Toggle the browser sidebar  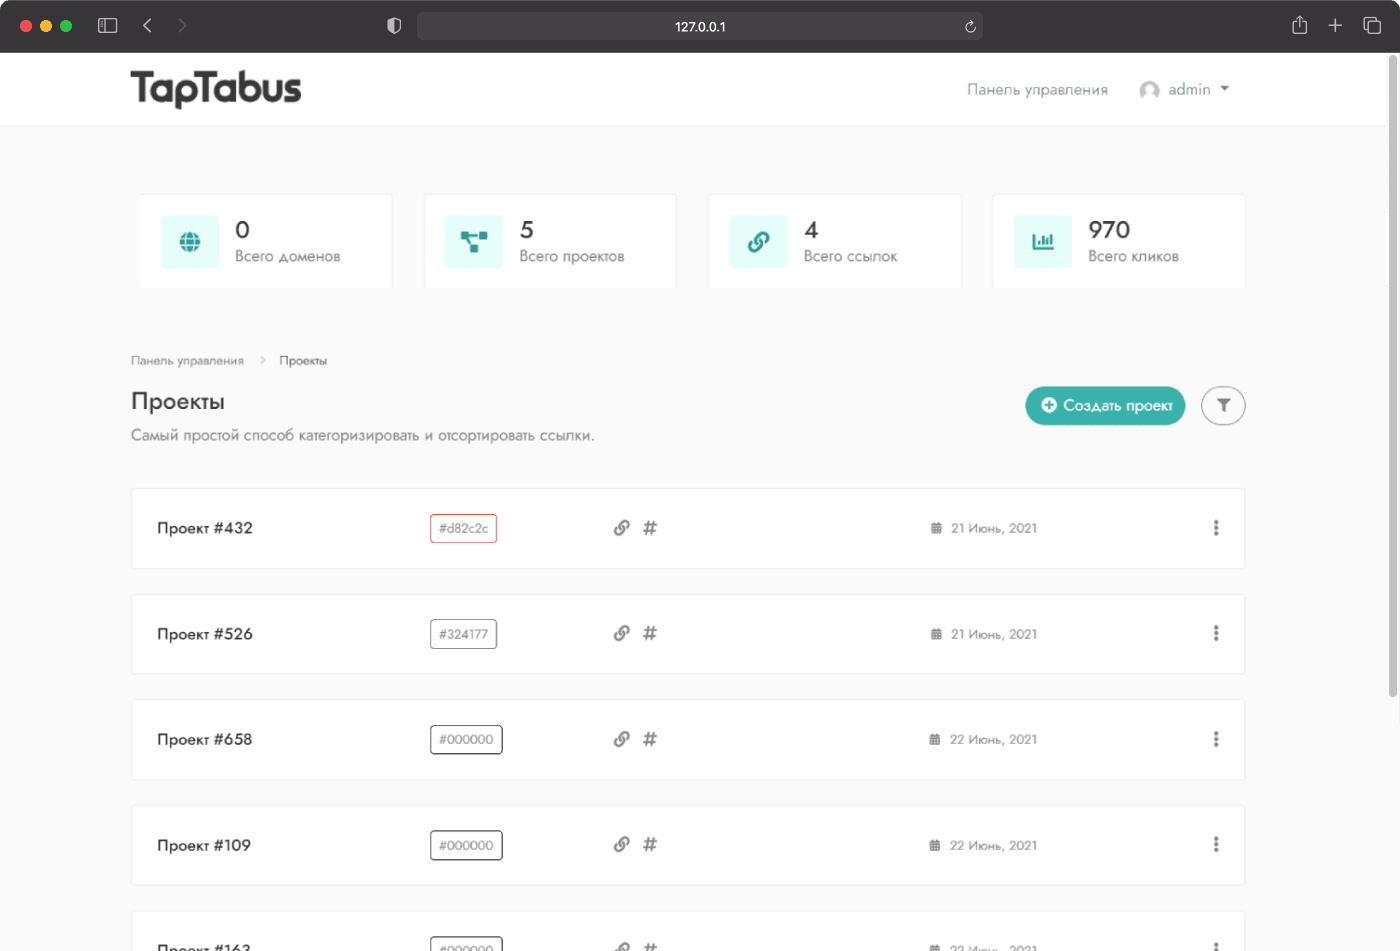point(107,25)
